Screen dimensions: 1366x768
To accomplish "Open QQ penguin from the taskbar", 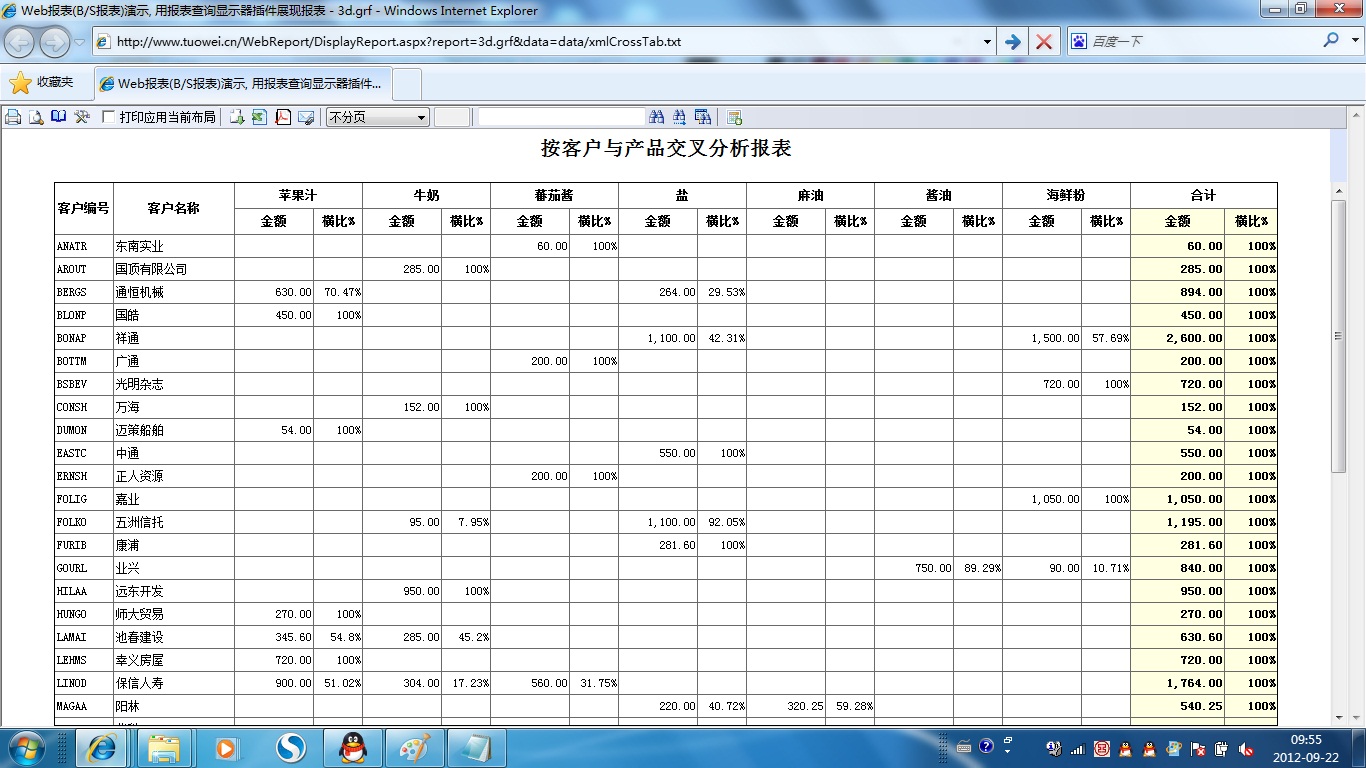I will coord(352,747).
